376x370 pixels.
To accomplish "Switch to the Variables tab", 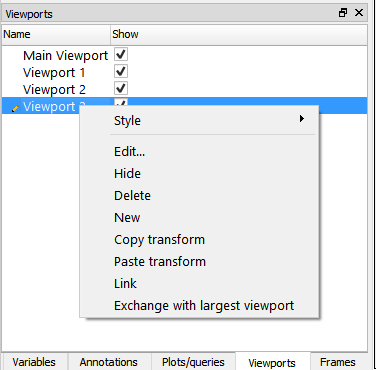I will pos(34,362).
